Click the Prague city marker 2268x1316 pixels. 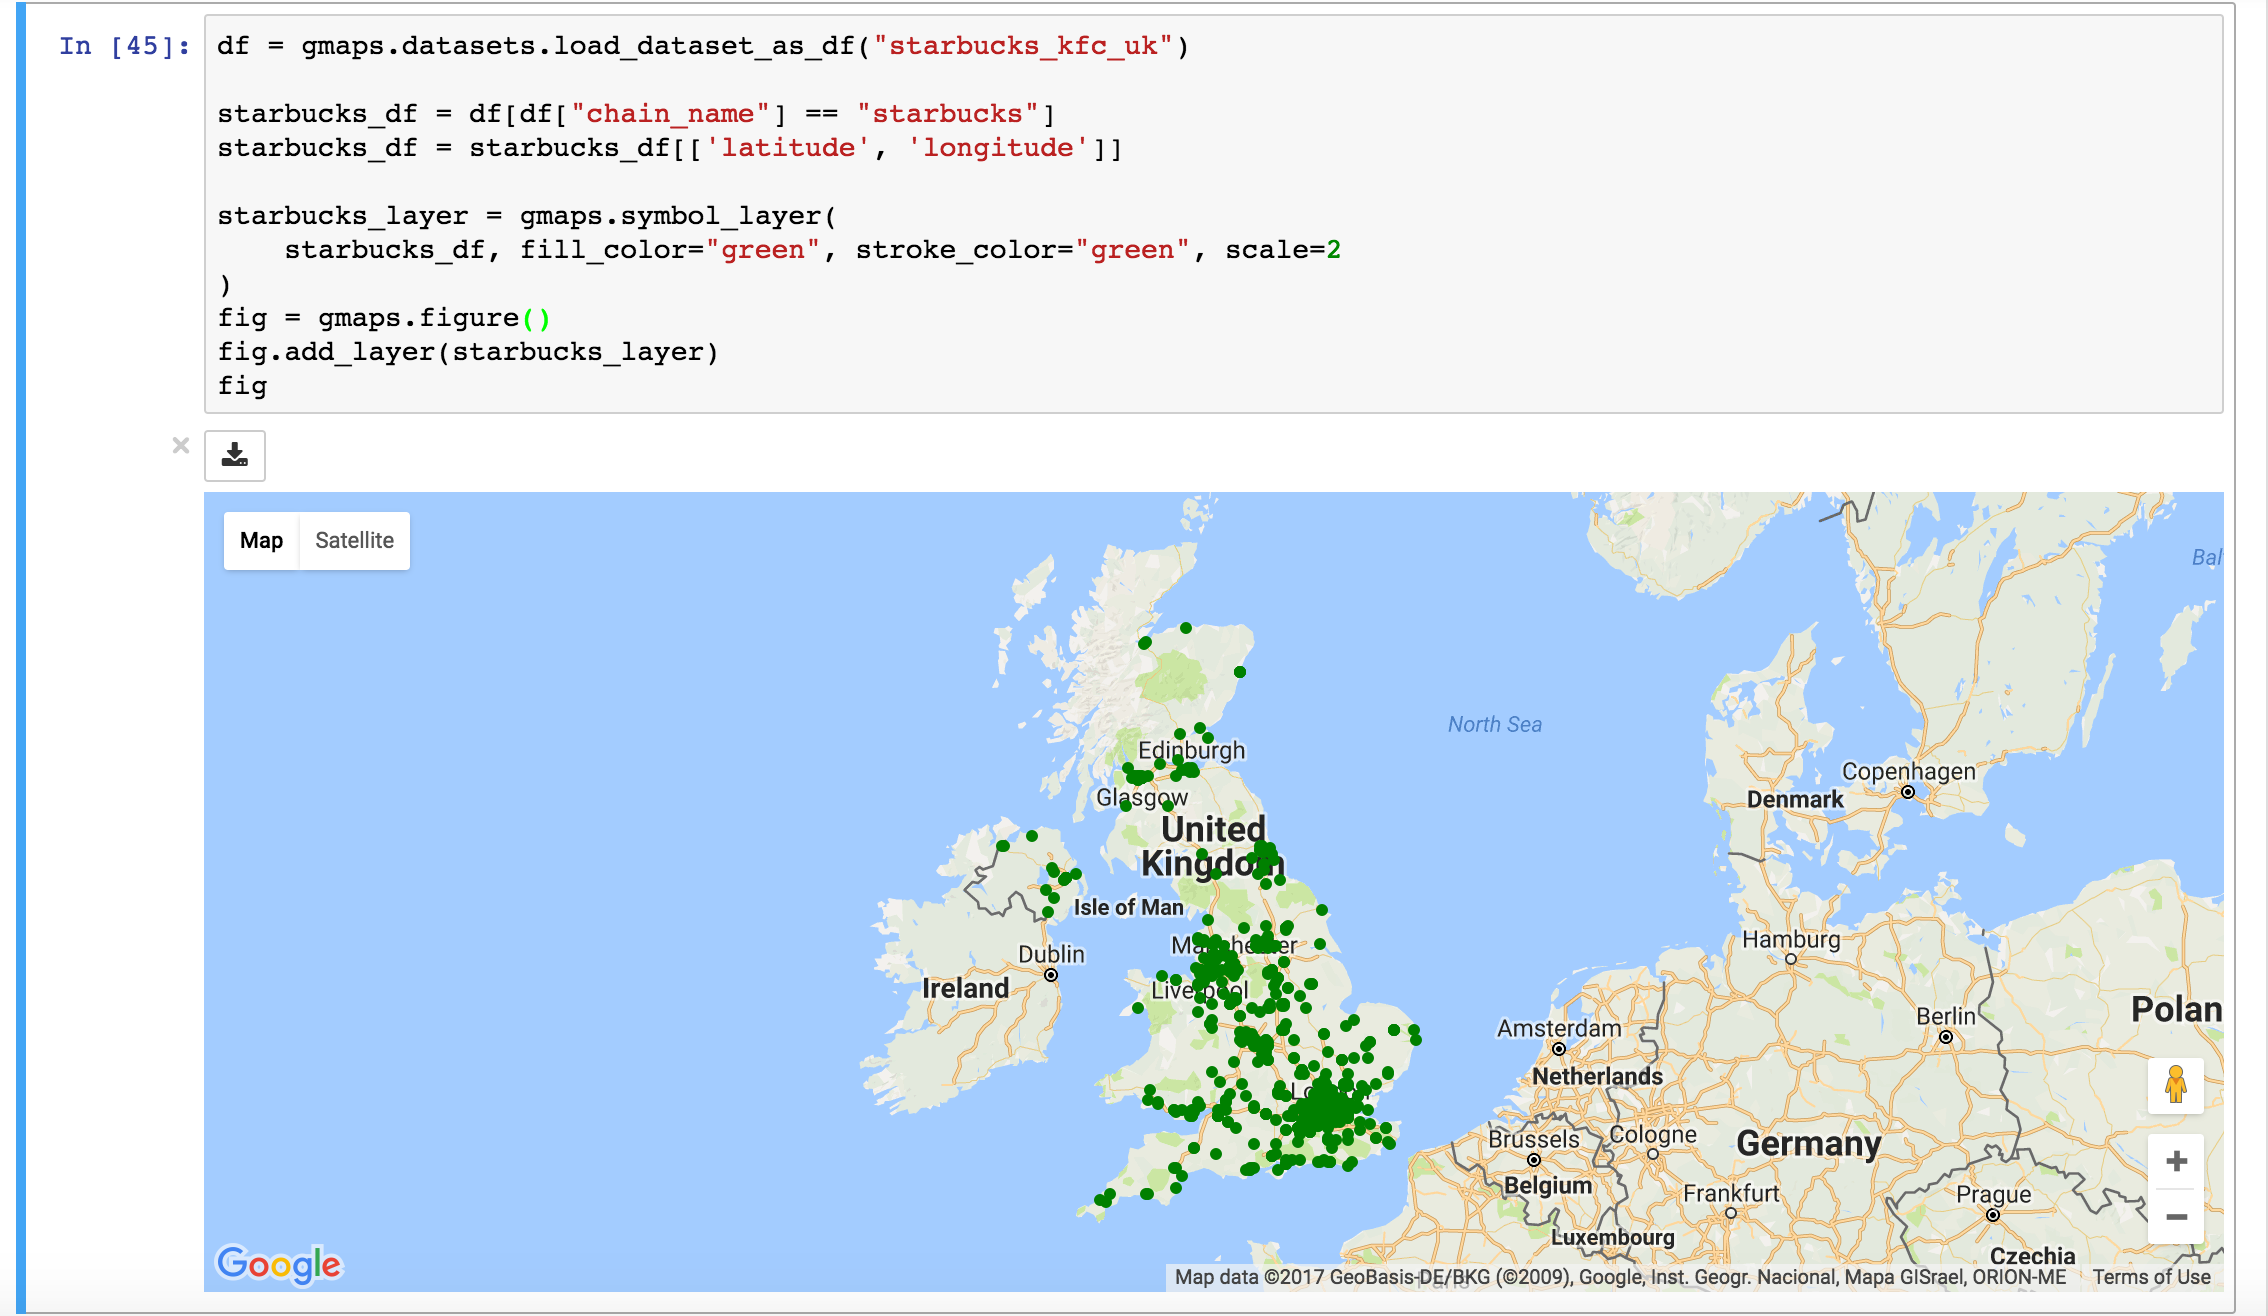[1993, 1215]
